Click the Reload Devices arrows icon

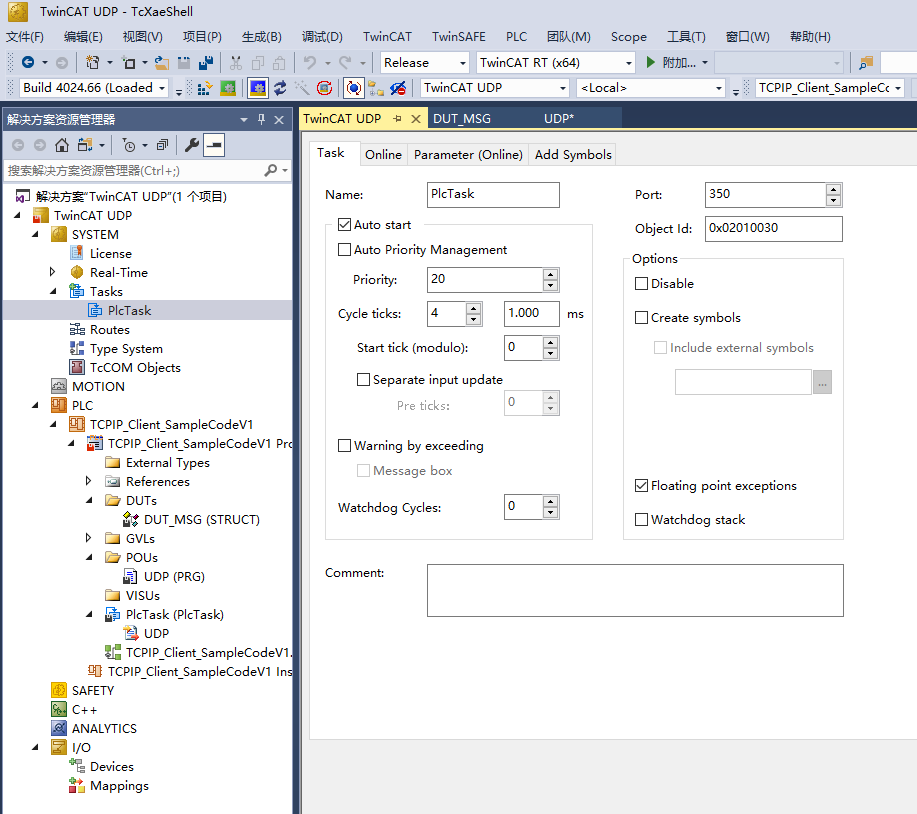(x=280, y=88)
